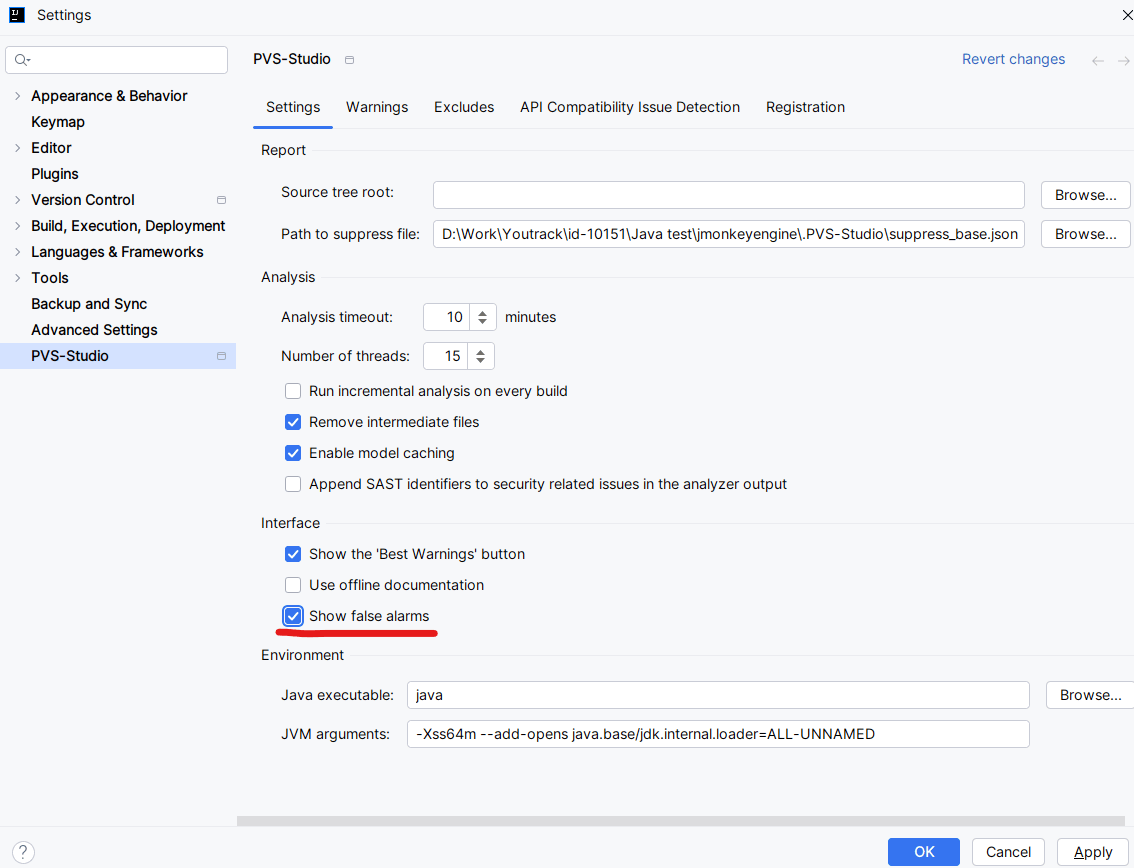Expand Appearance & Behavior section

pos(17,96)
